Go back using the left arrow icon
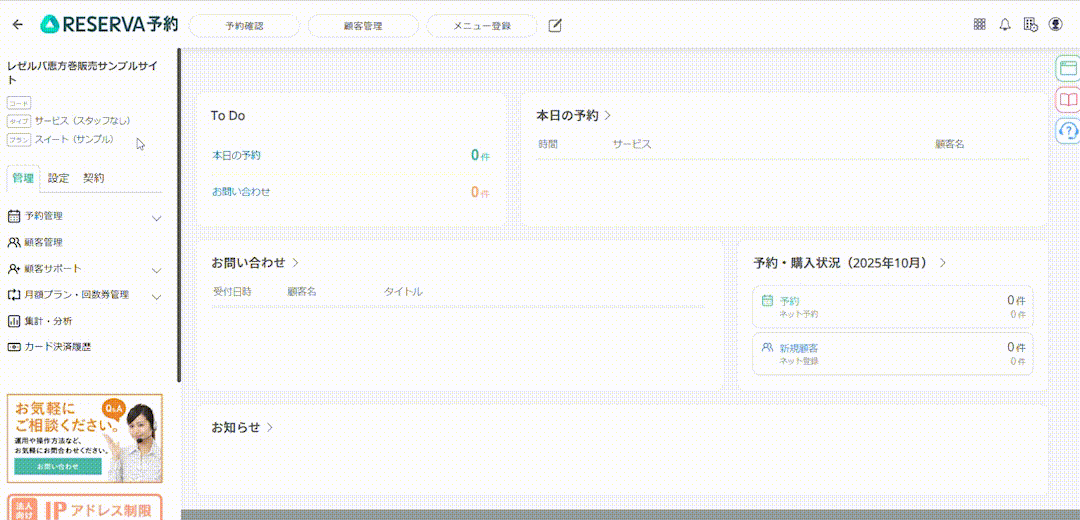Image resolution: width=1080 pixels, height=520 pixels. click(x=18, y=25)
